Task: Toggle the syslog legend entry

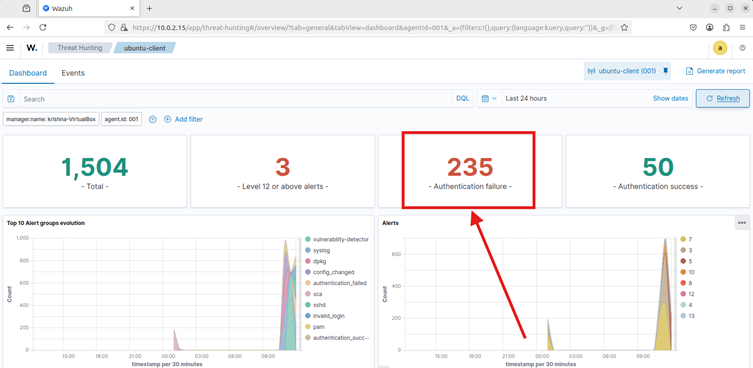Action: tap(318, 250)
